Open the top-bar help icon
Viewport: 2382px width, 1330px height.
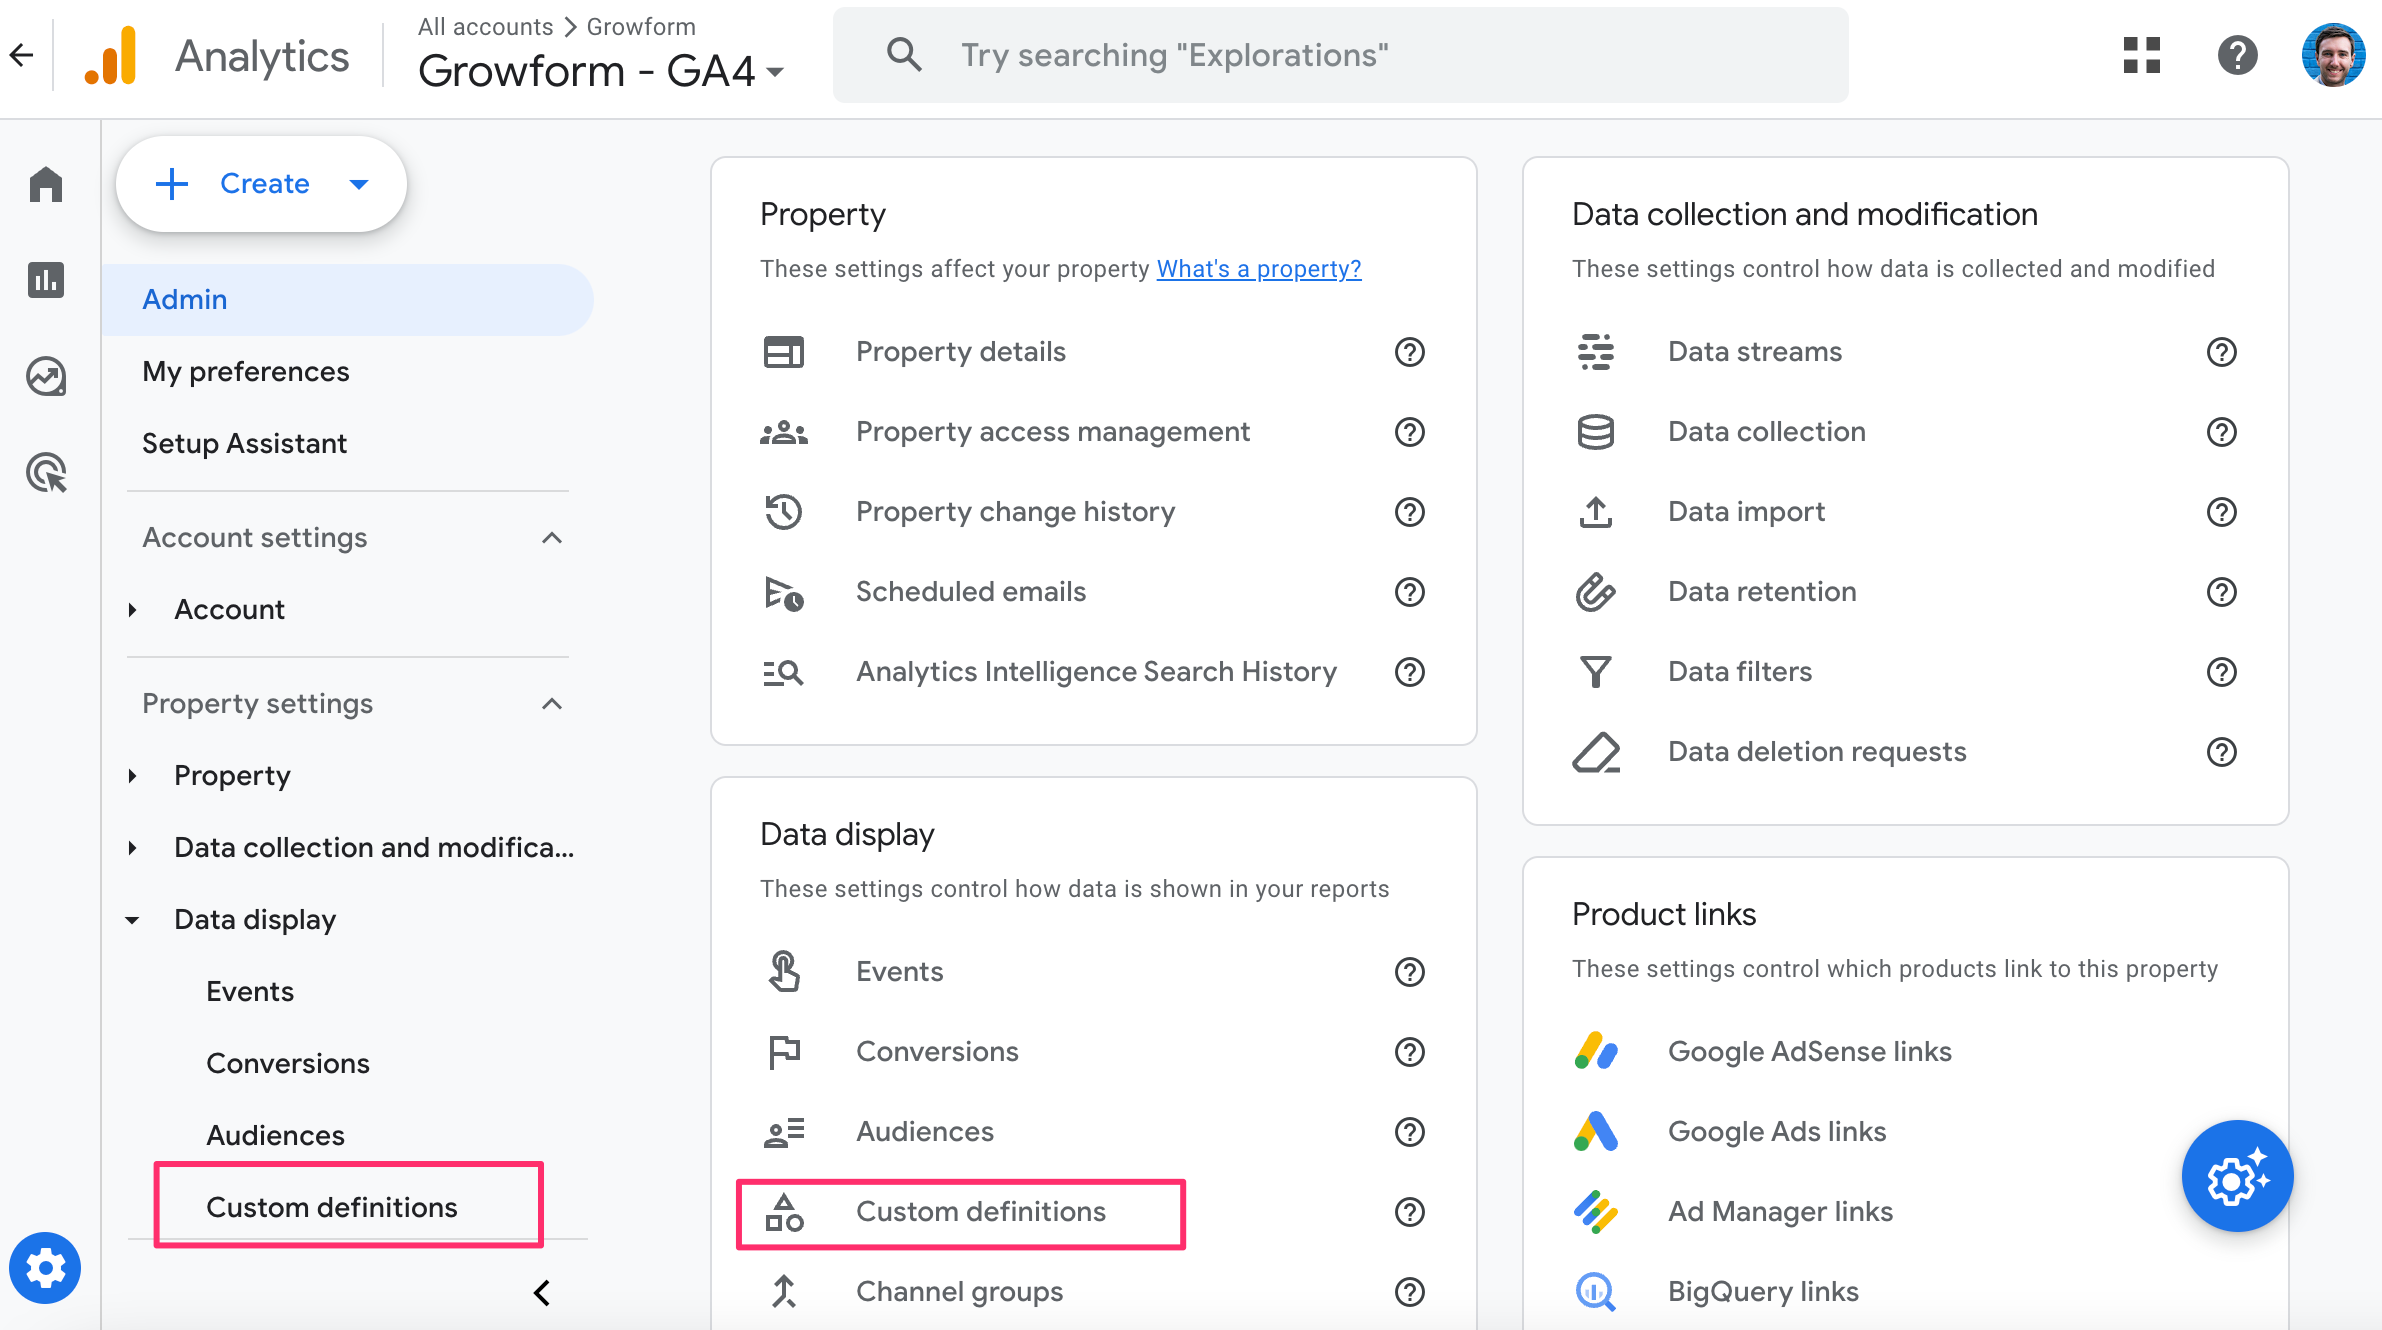[2237, 55]
